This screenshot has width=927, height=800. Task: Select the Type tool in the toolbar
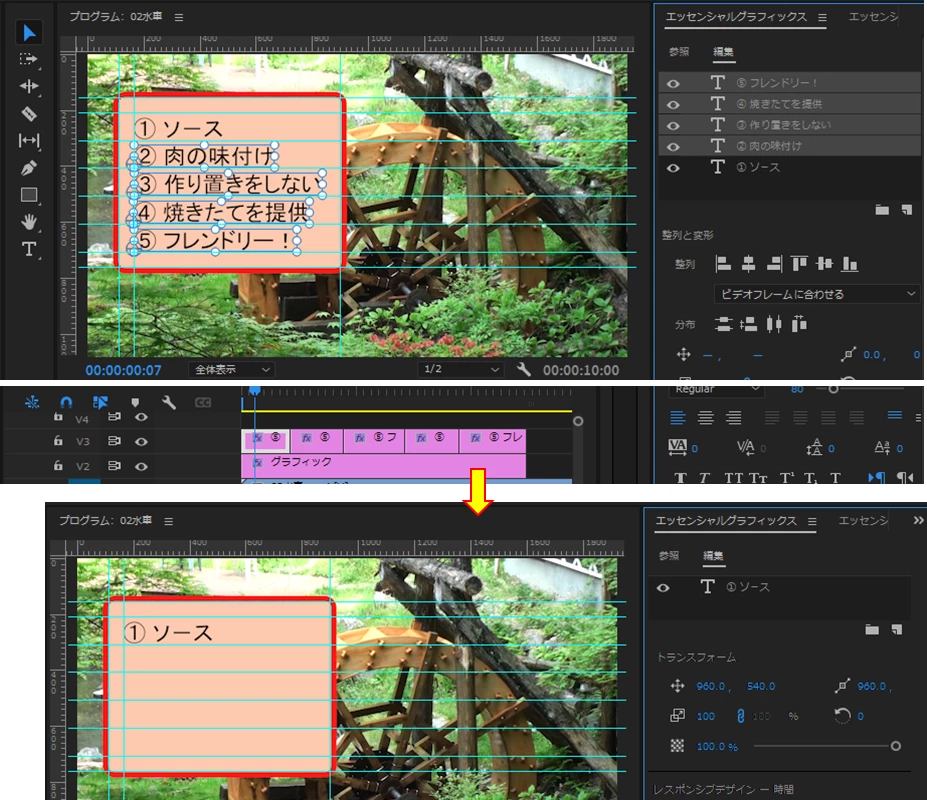[28, 249]
